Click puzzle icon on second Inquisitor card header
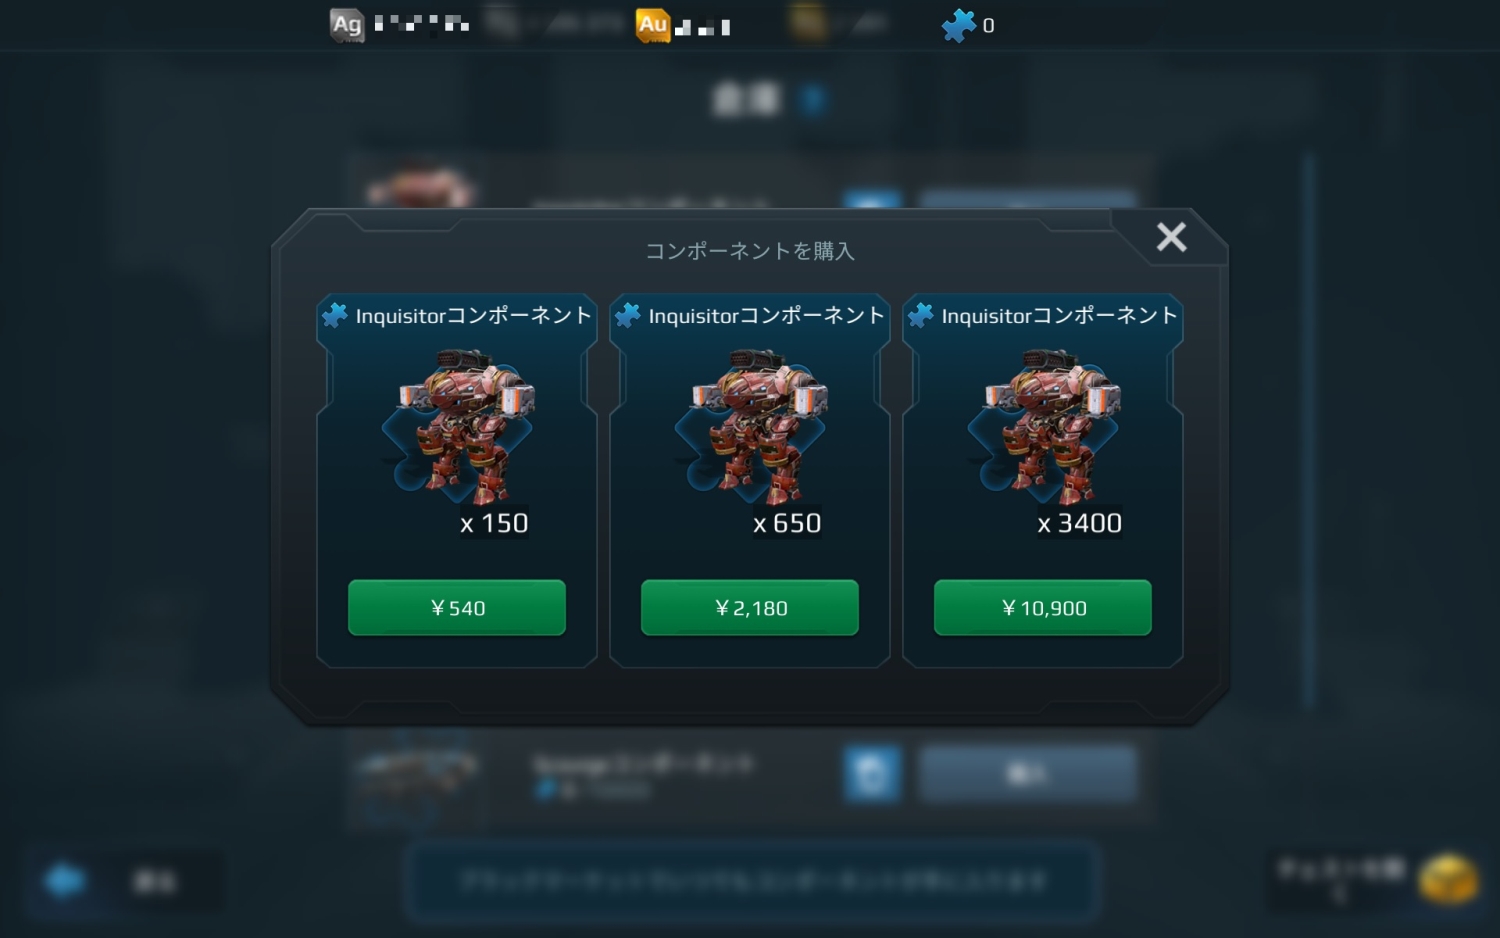Image resolution: width=1500 pixels, height=938 pixels. tap(627, 316)
